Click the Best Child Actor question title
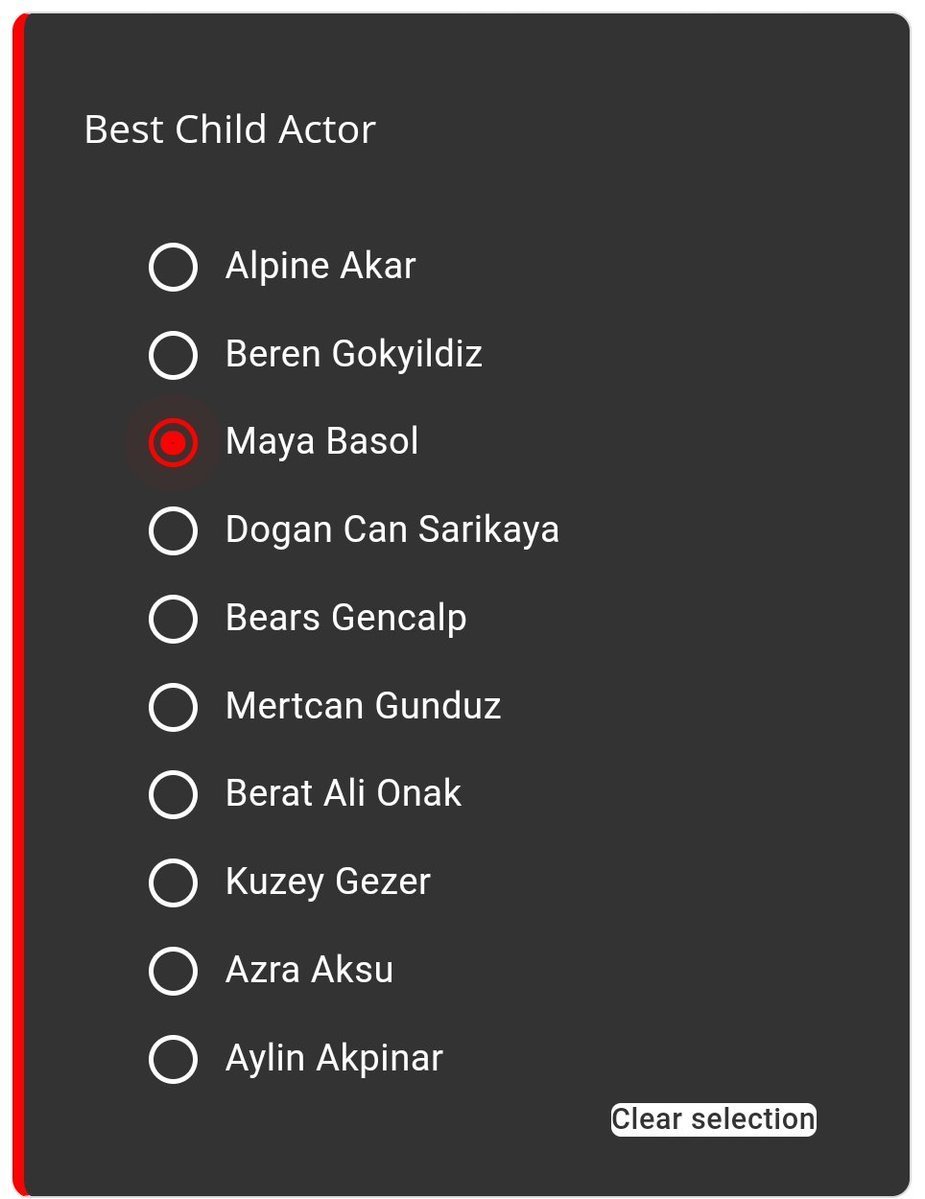Image resolution: width=925 pixels, height=1199 pixels. (229, 130)
